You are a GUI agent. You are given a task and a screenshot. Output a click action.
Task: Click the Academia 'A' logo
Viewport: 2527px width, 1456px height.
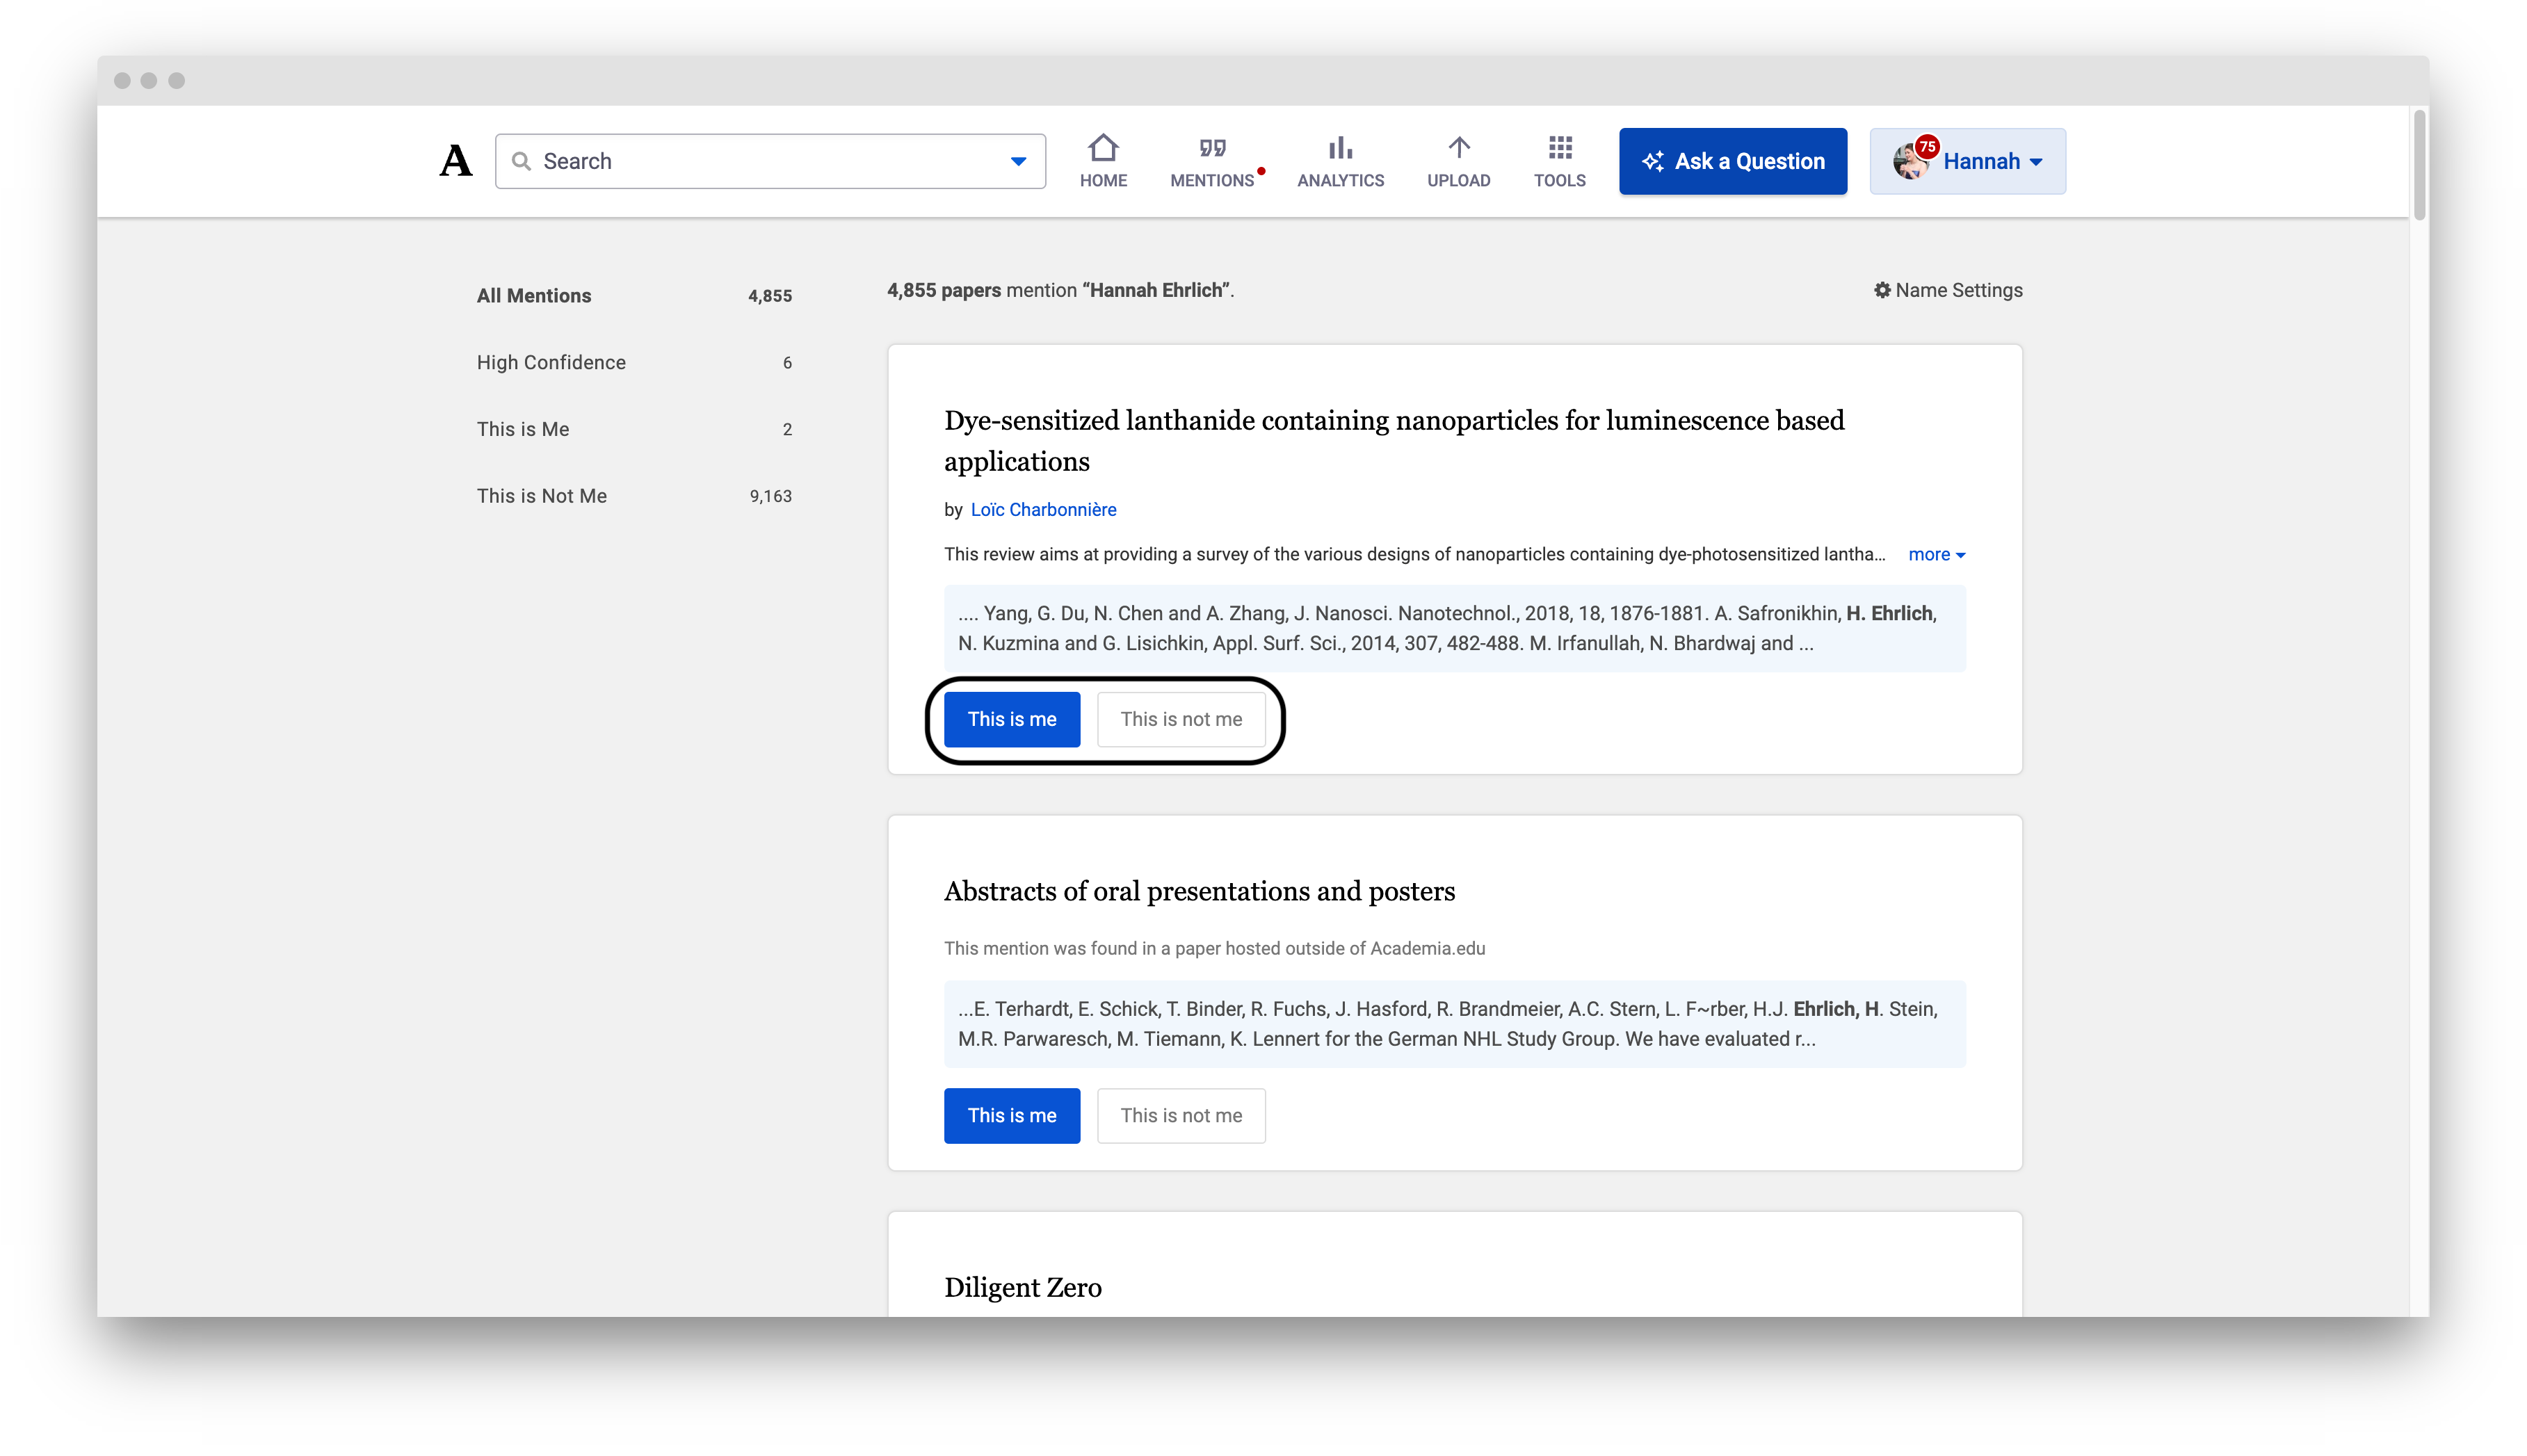click(456, 160)
